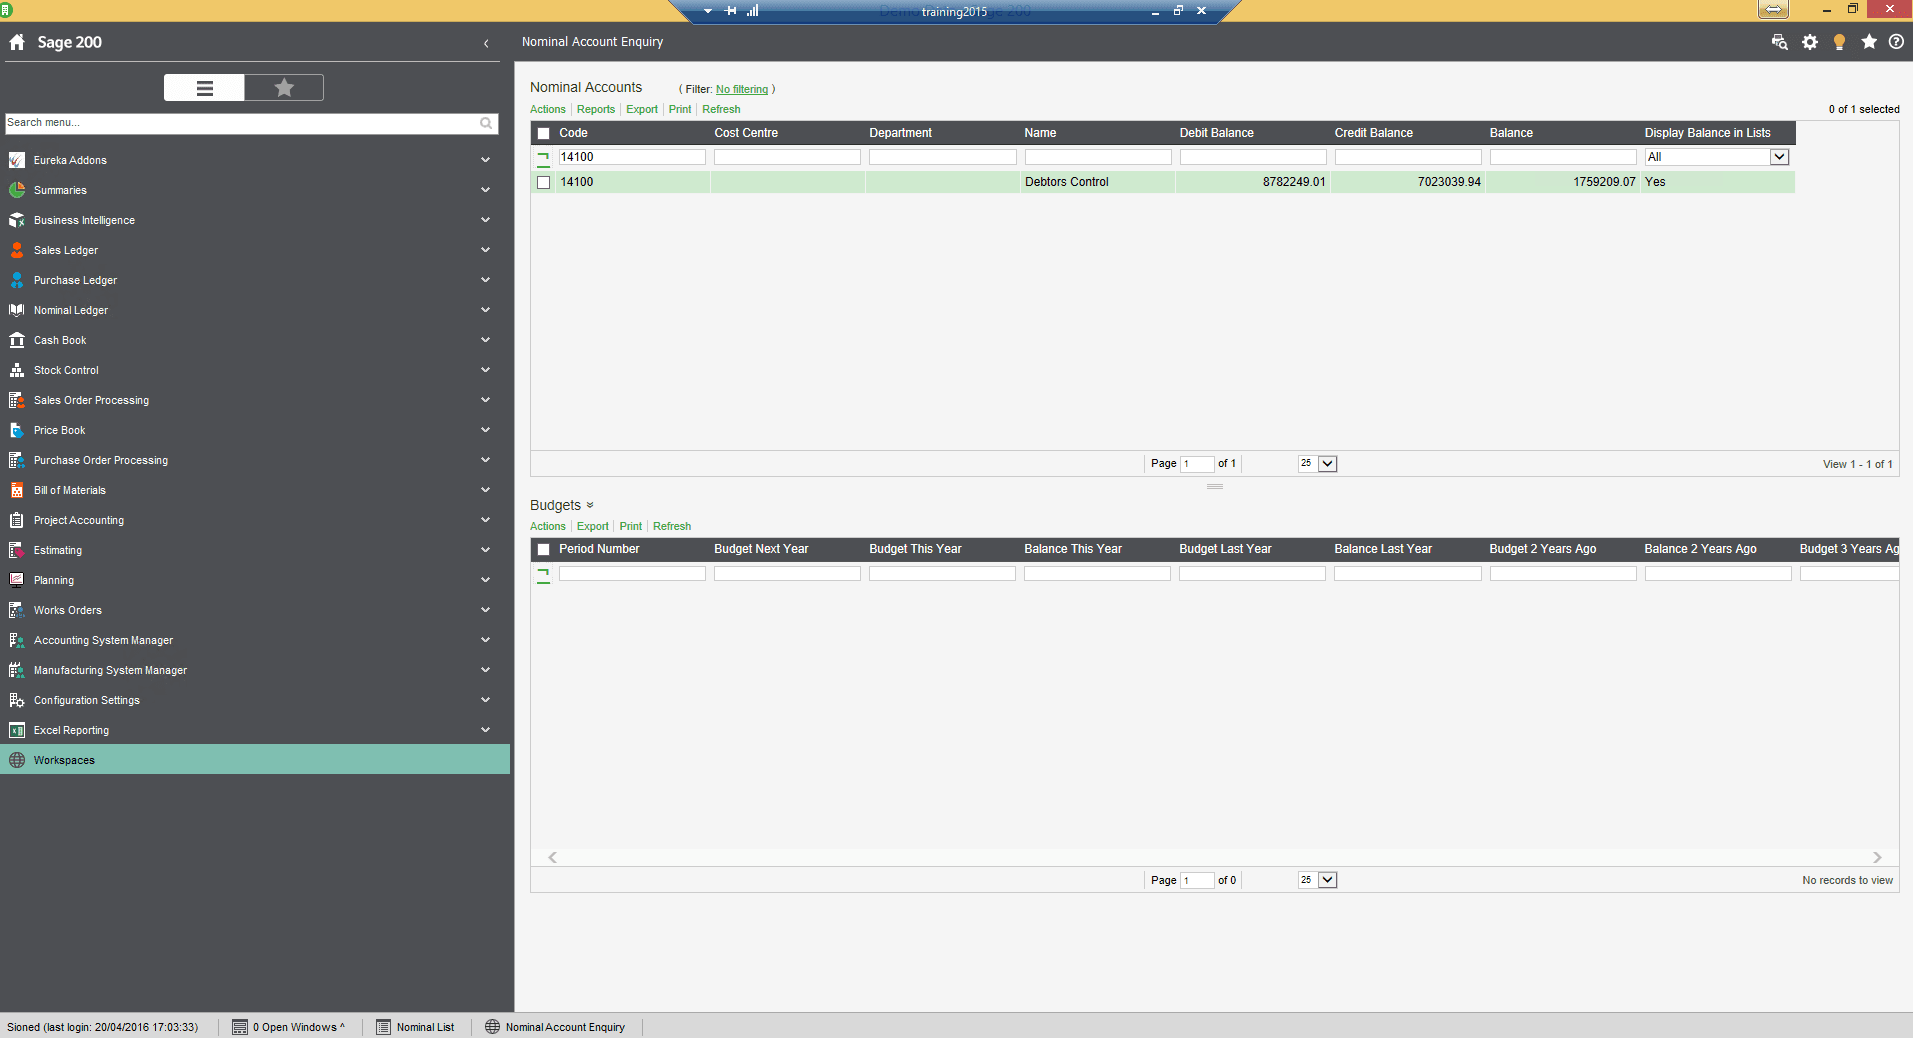This screenshot has width=1913, height=1038.
Task: Click the favourites star icon in header
Action: [x=1868, y=42]
